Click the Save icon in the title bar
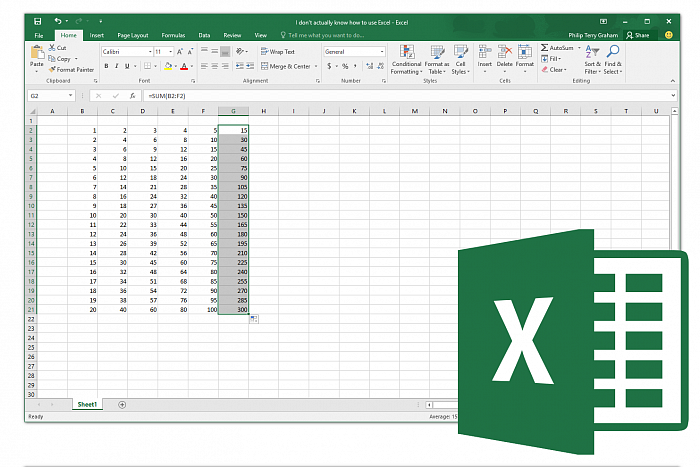Image resolution: width=700 pixels, height=467 pixels. point(37,21)
